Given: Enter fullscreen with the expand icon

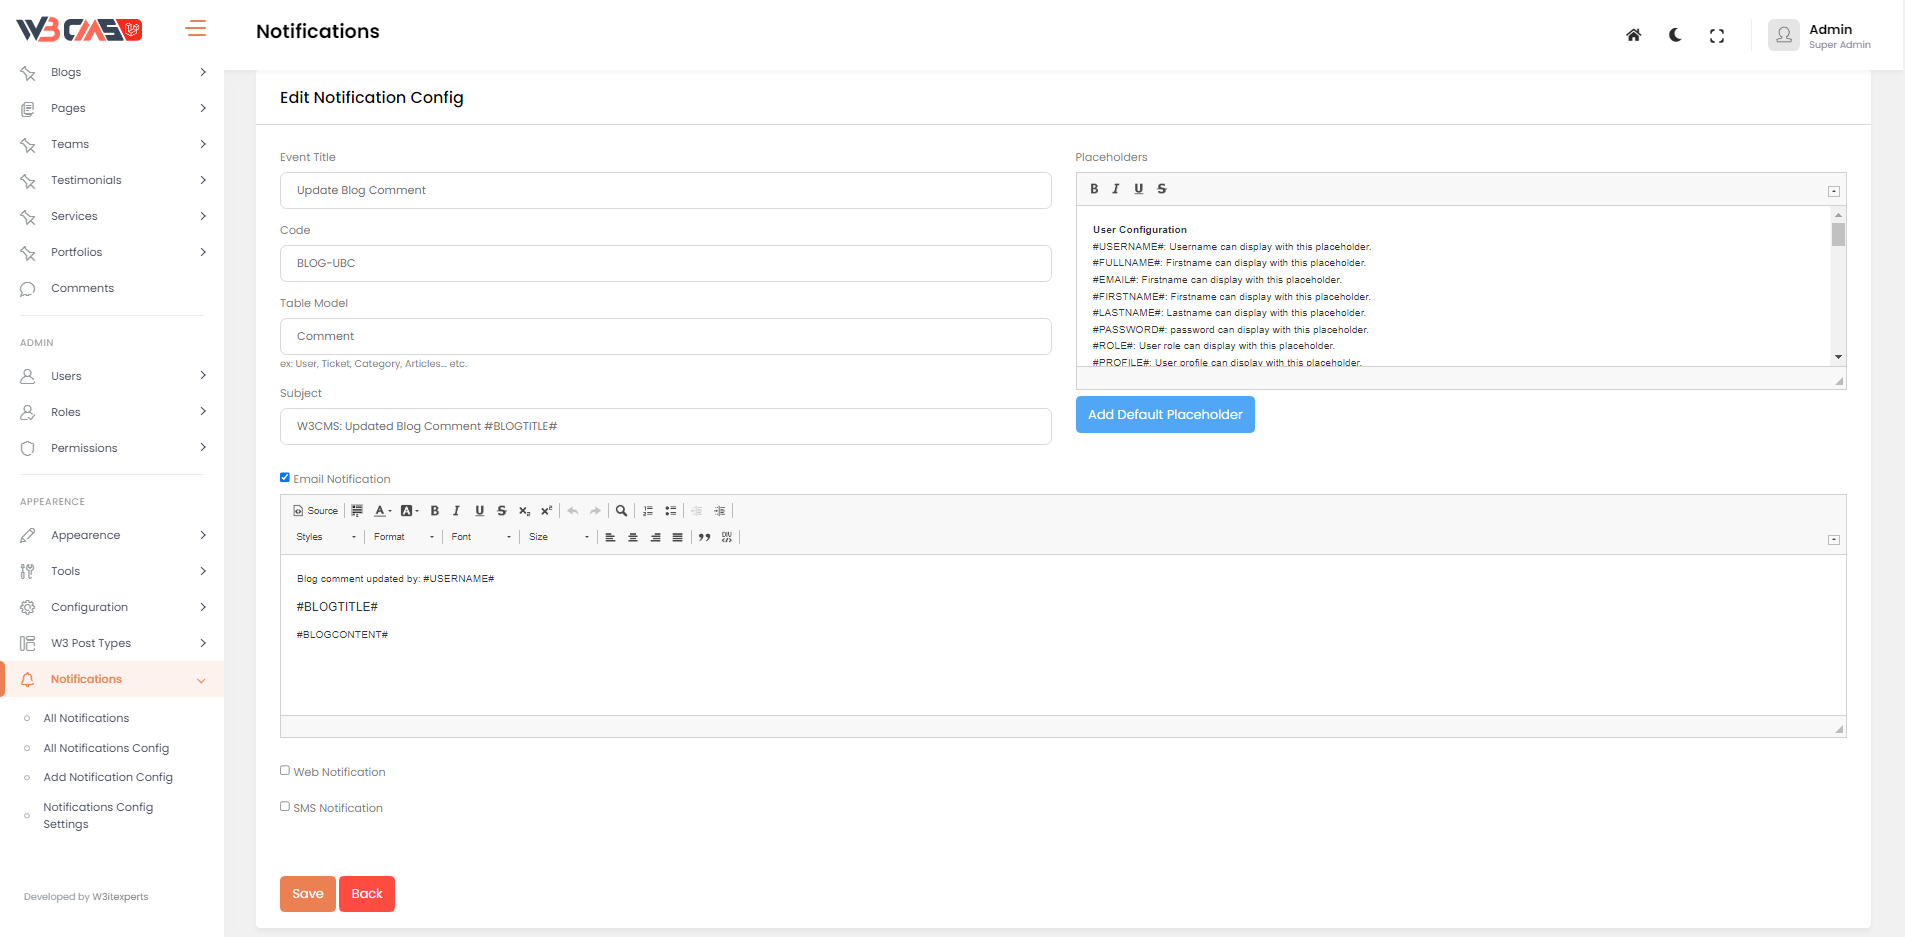Looking at the screenshot, I should click(x=1717, y=36).
